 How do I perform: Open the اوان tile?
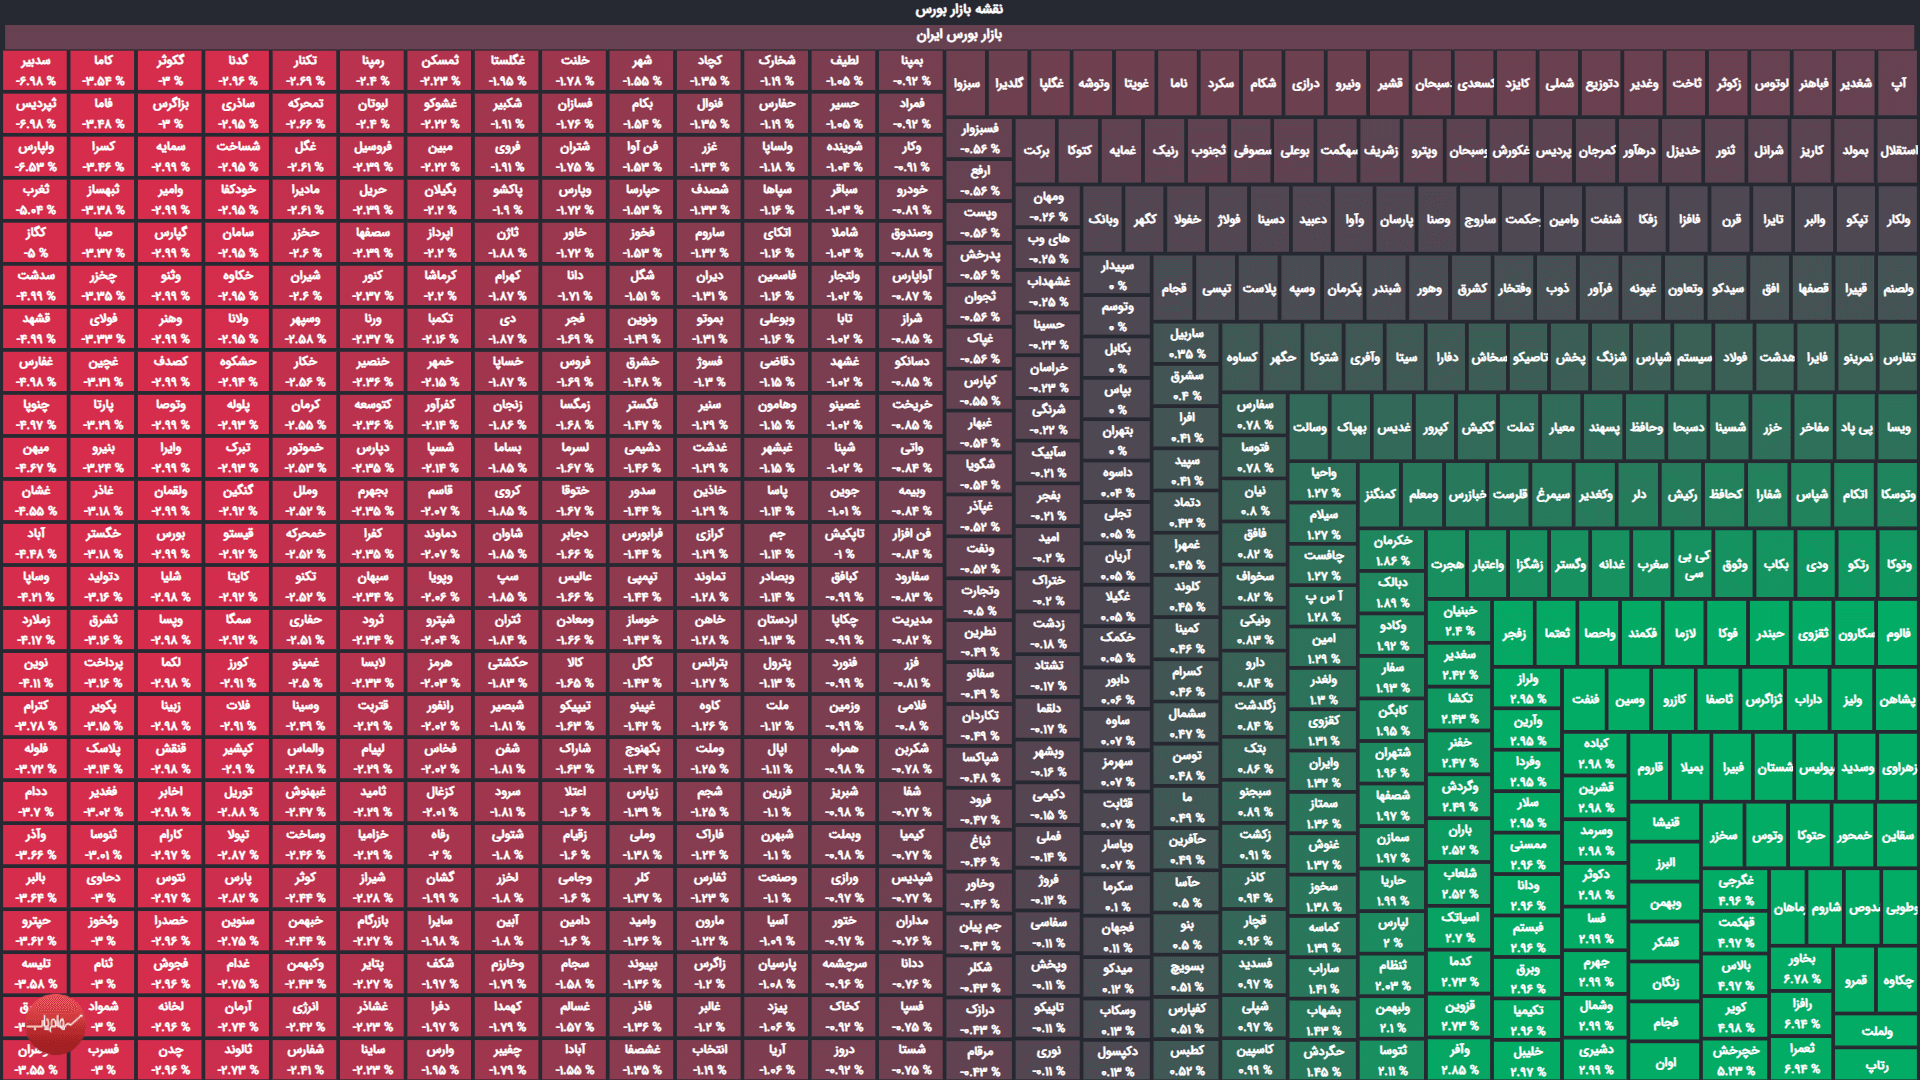click(1665, 1063)
